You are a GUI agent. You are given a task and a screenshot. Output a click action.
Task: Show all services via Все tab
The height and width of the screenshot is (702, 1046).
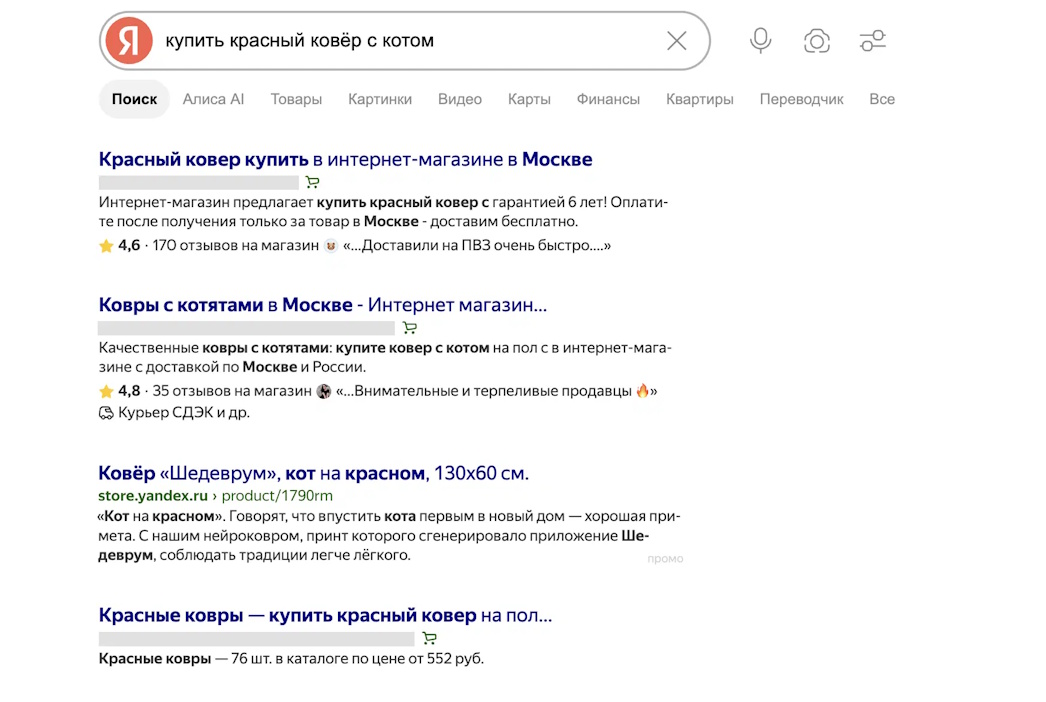click(882, 99)
